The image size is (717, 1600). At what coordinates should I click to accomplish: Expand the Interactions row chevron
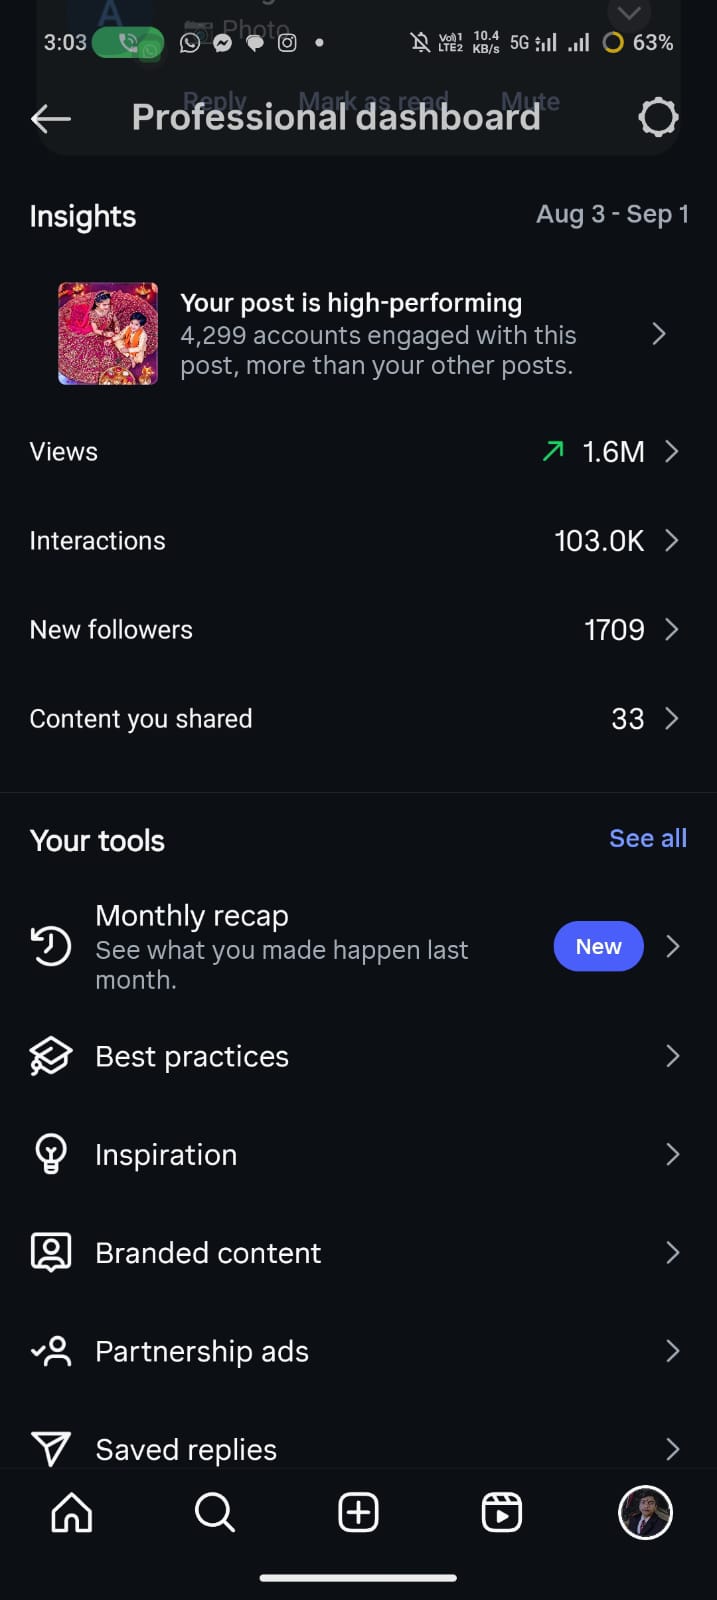click(672, 541)
